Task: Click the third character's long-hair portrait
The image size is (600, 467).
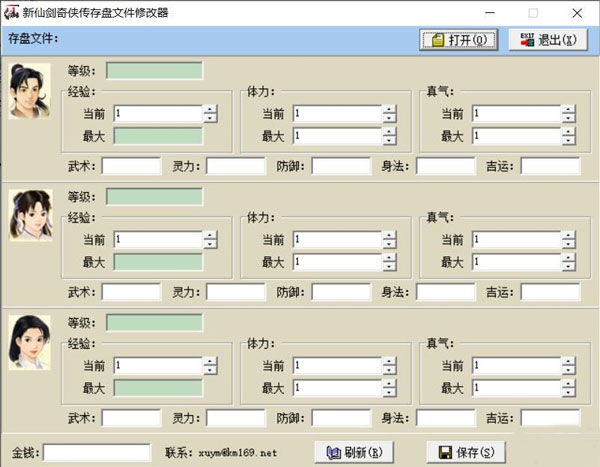Action: pyautogui.click(x=30, y=343)
